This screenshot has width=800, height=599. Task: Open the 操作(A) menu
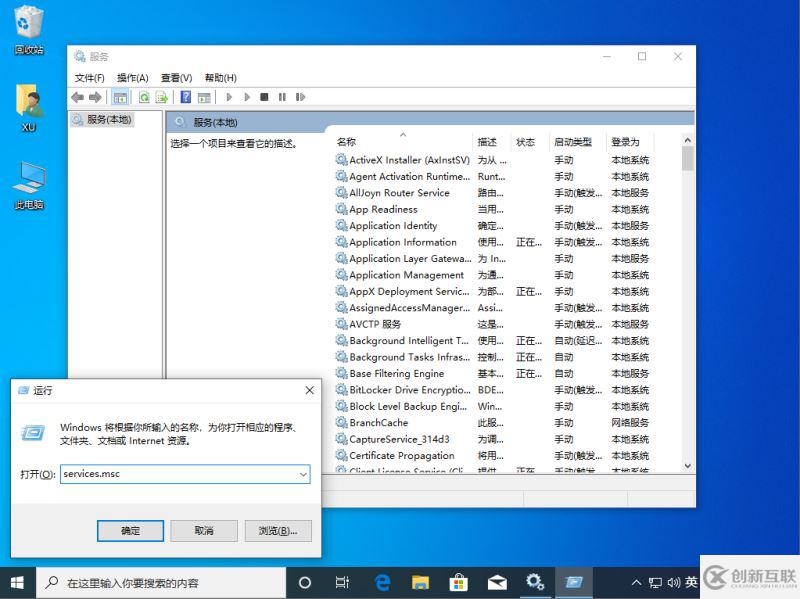pyautogui.click(x=132, y=78)
